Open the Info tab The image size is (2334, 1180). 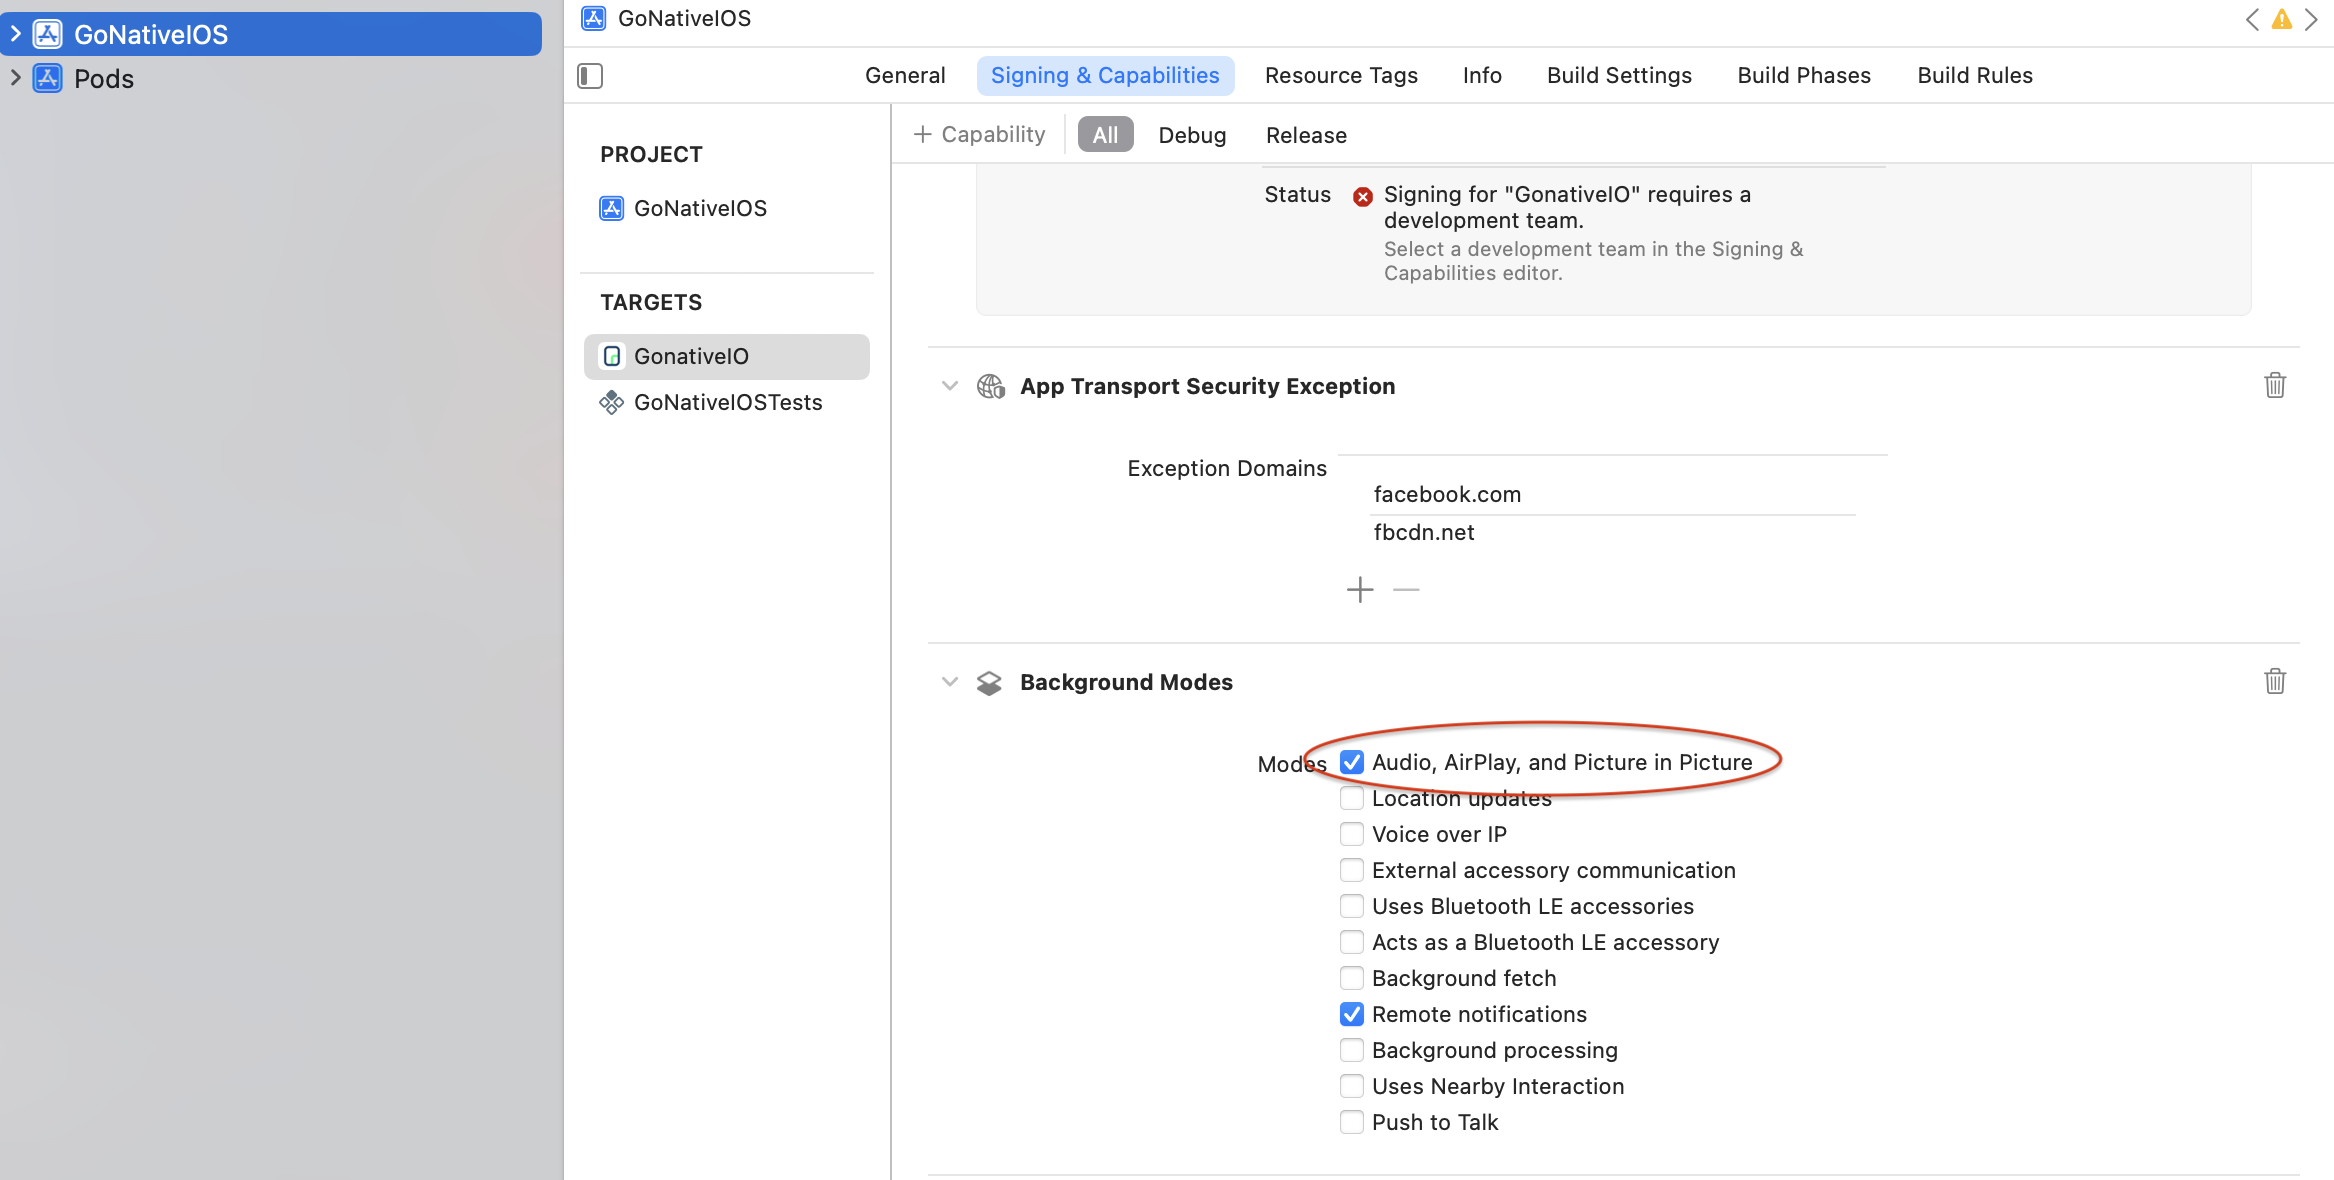tap(1482, 76)
